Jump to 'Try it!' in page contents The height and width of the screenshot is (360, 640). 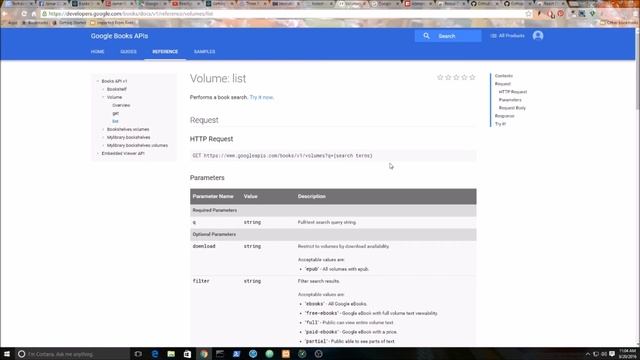pos(500,124)
